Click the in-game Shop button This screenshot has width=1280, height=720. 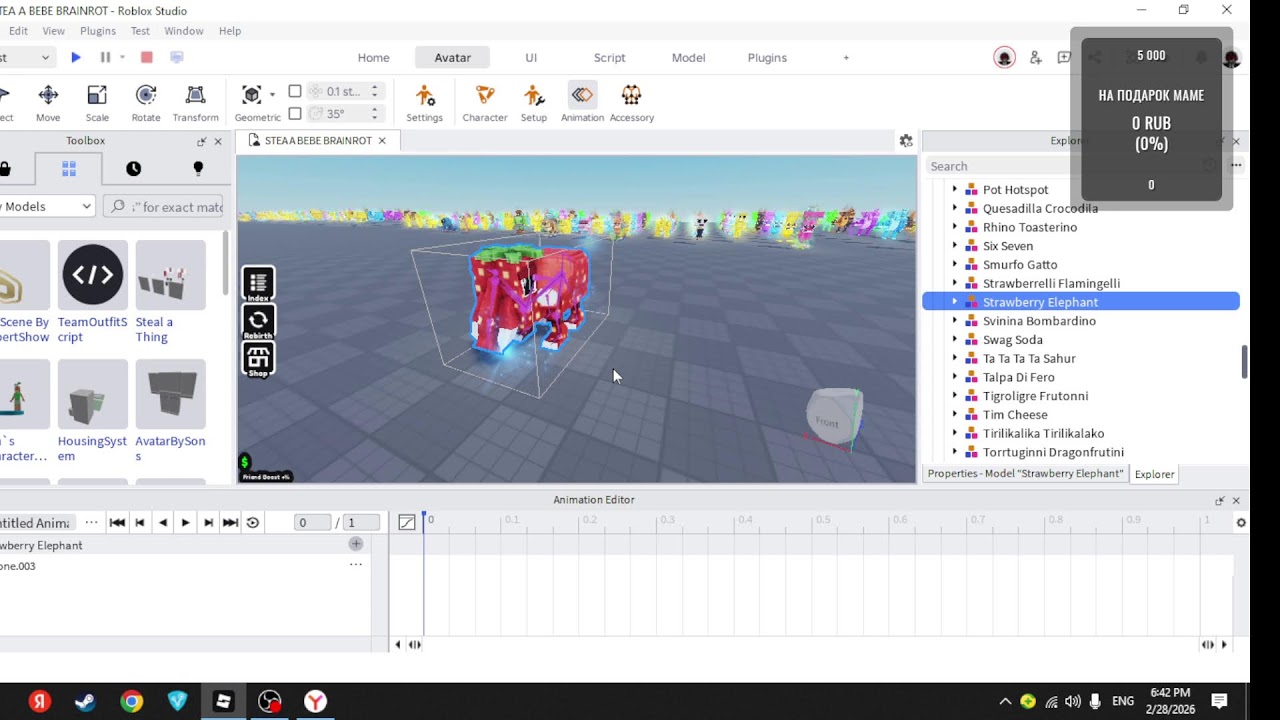point(258,359)
